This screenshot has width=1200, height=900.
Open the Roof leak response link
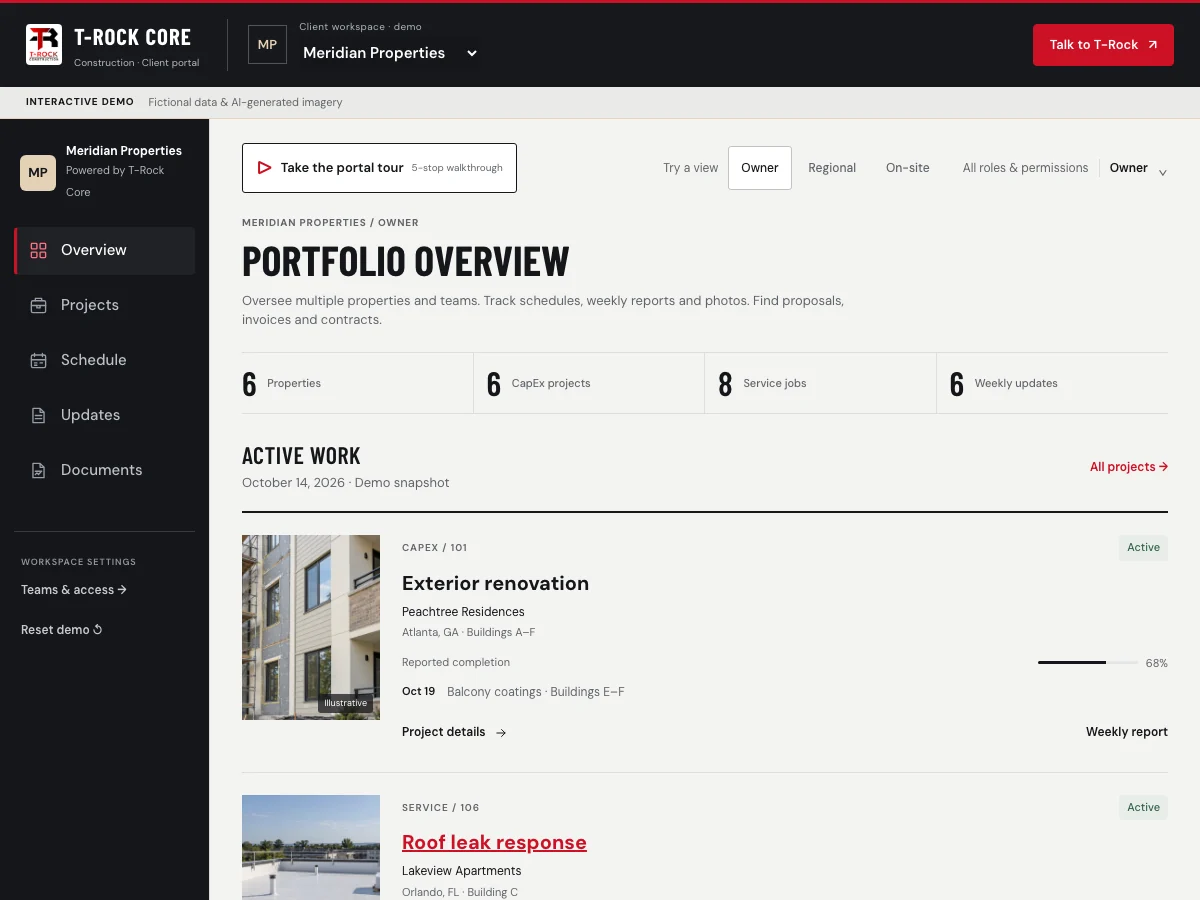494,843
